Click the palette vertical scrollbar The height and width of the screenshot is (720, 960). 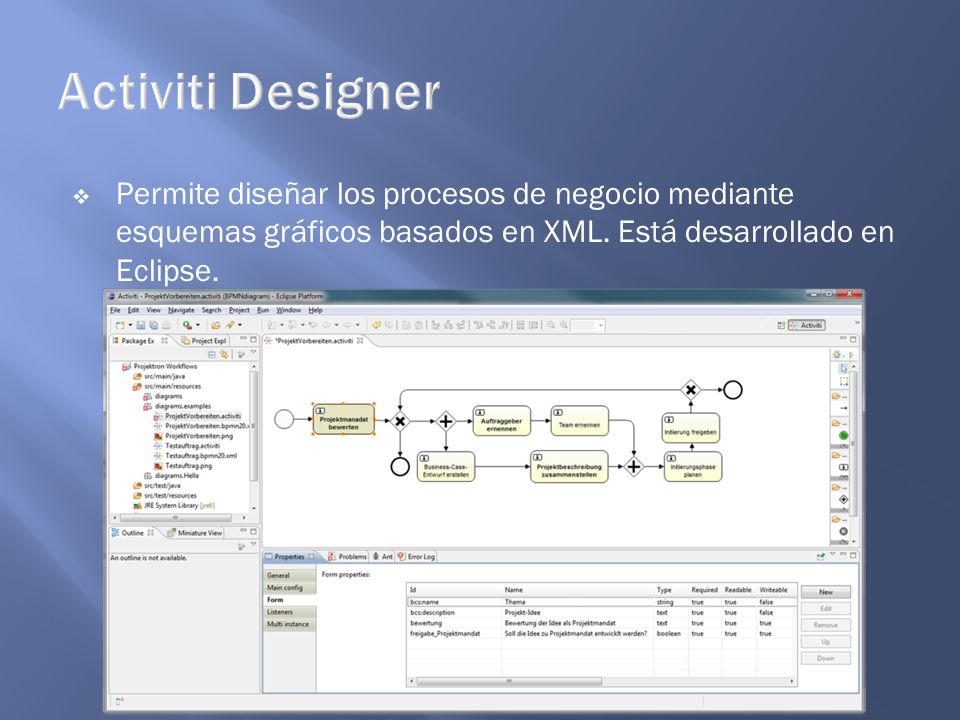point(853,444)
